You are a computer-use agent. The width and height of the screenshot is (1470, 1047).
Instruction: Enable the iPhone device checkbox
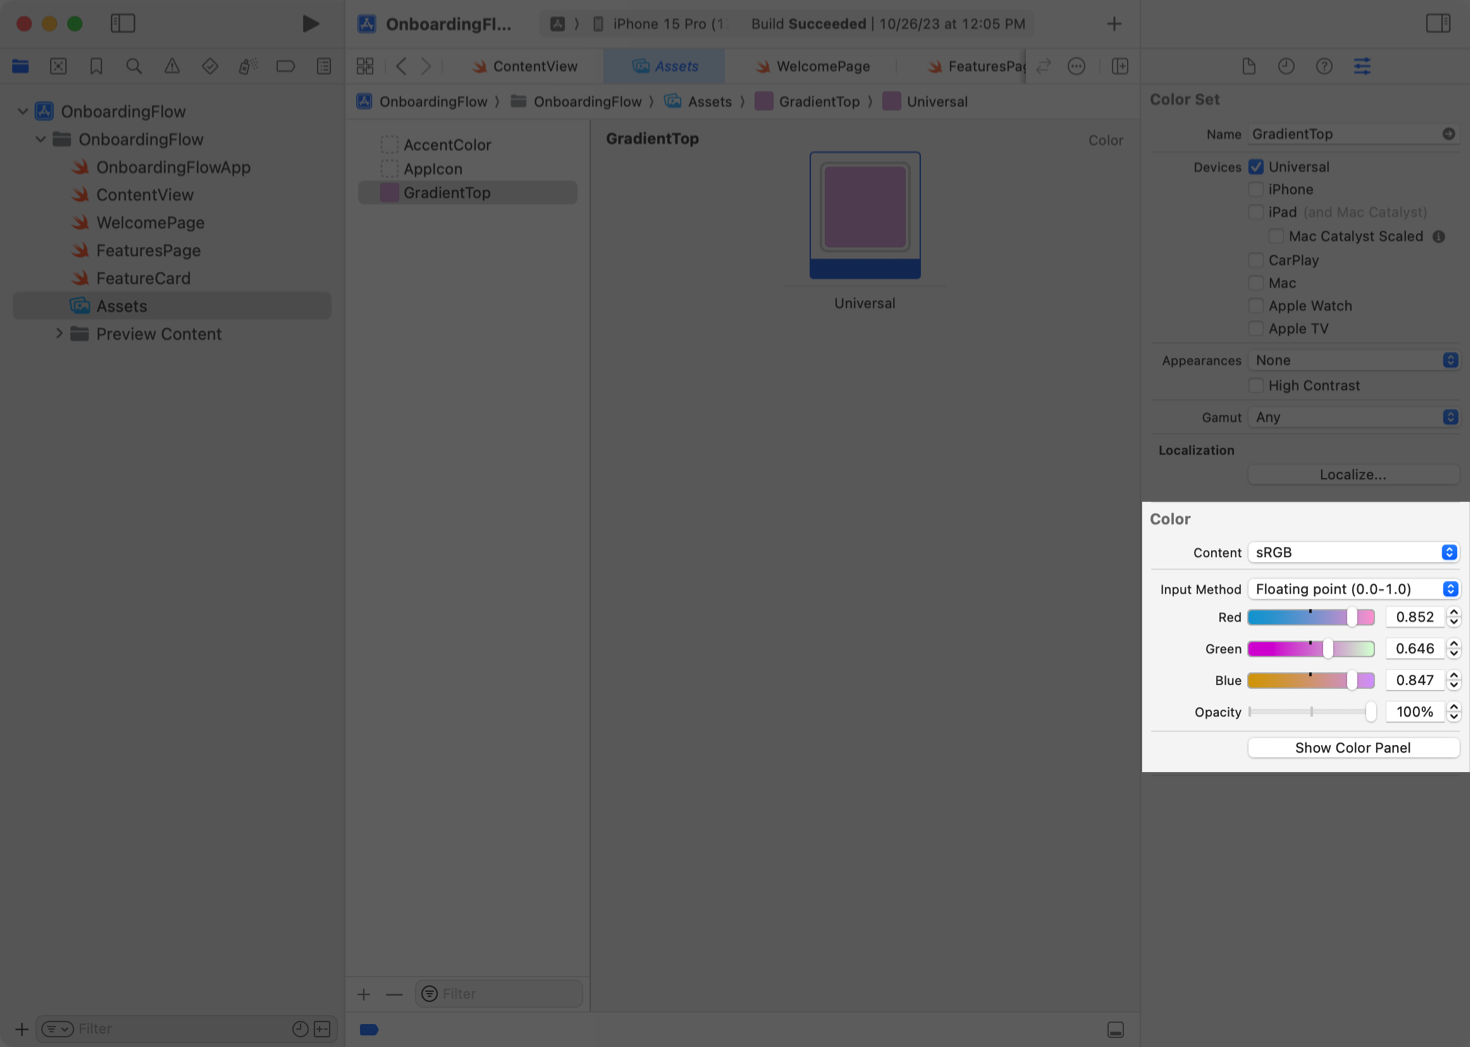1256,189
